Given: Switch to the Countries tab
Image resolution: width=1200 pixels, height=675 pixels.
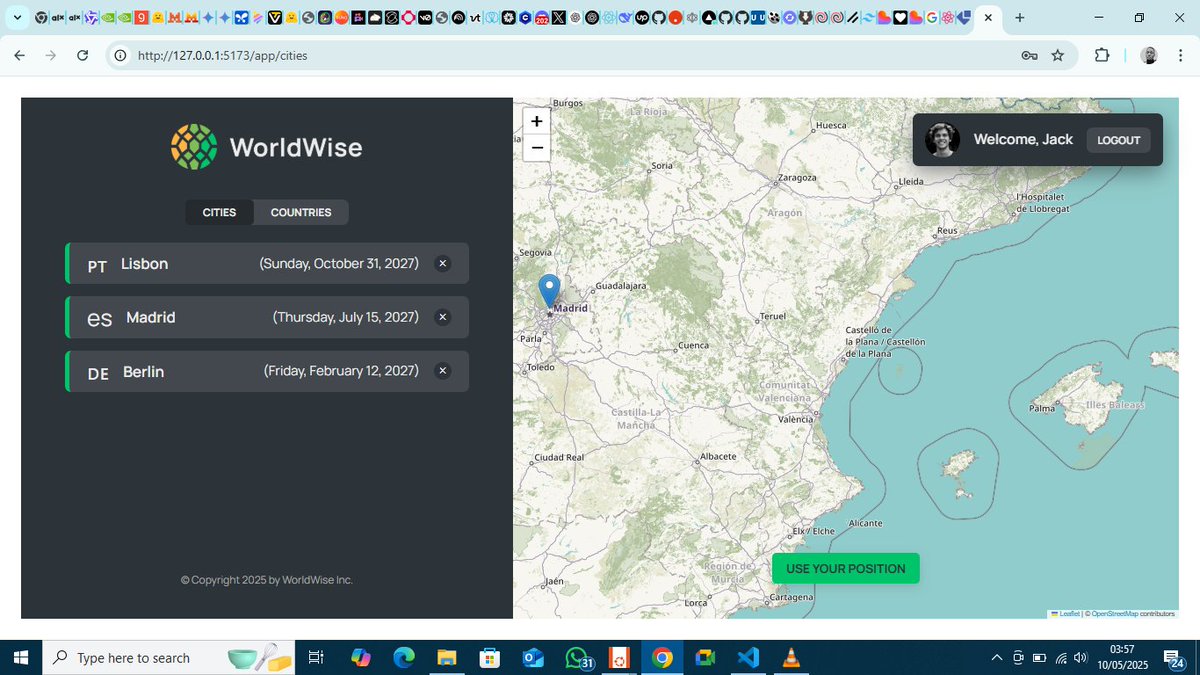Looking at the screenshot, I should pos(301,212).
